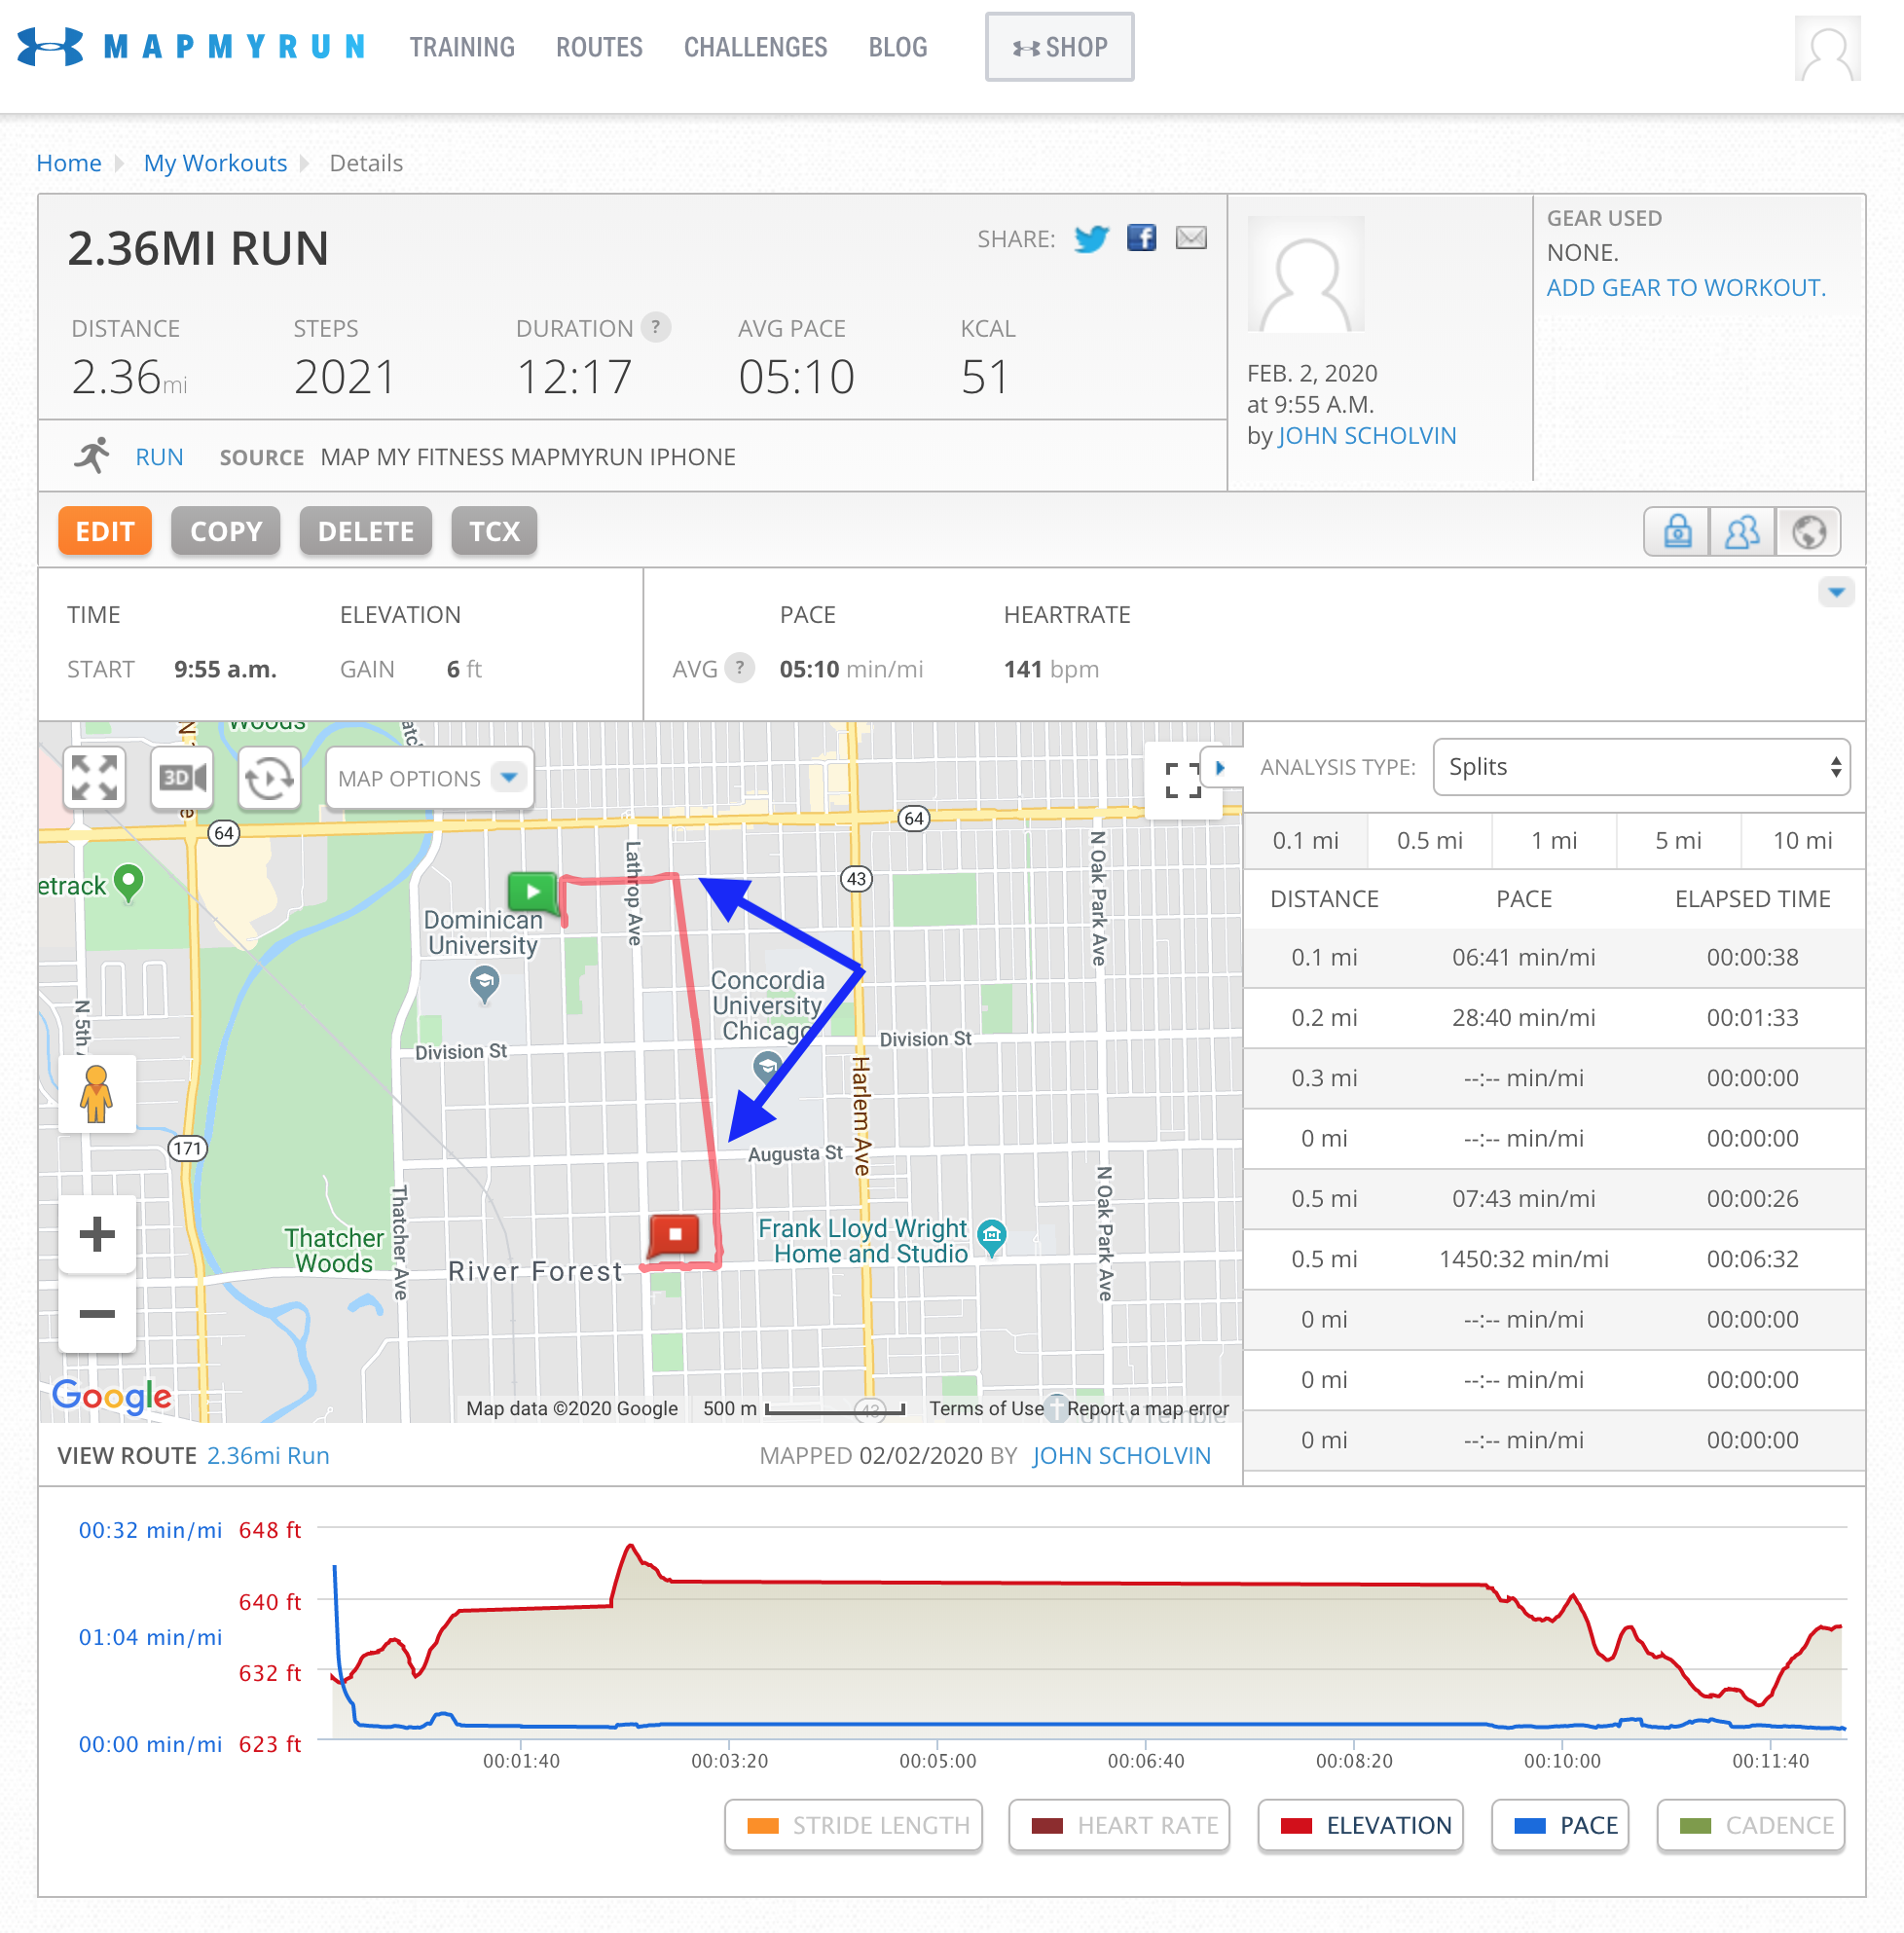The height and width of the screenshot is (1933, 1904).
Task: Toggle Elevation chart series
Action: click(1360, 1825)
